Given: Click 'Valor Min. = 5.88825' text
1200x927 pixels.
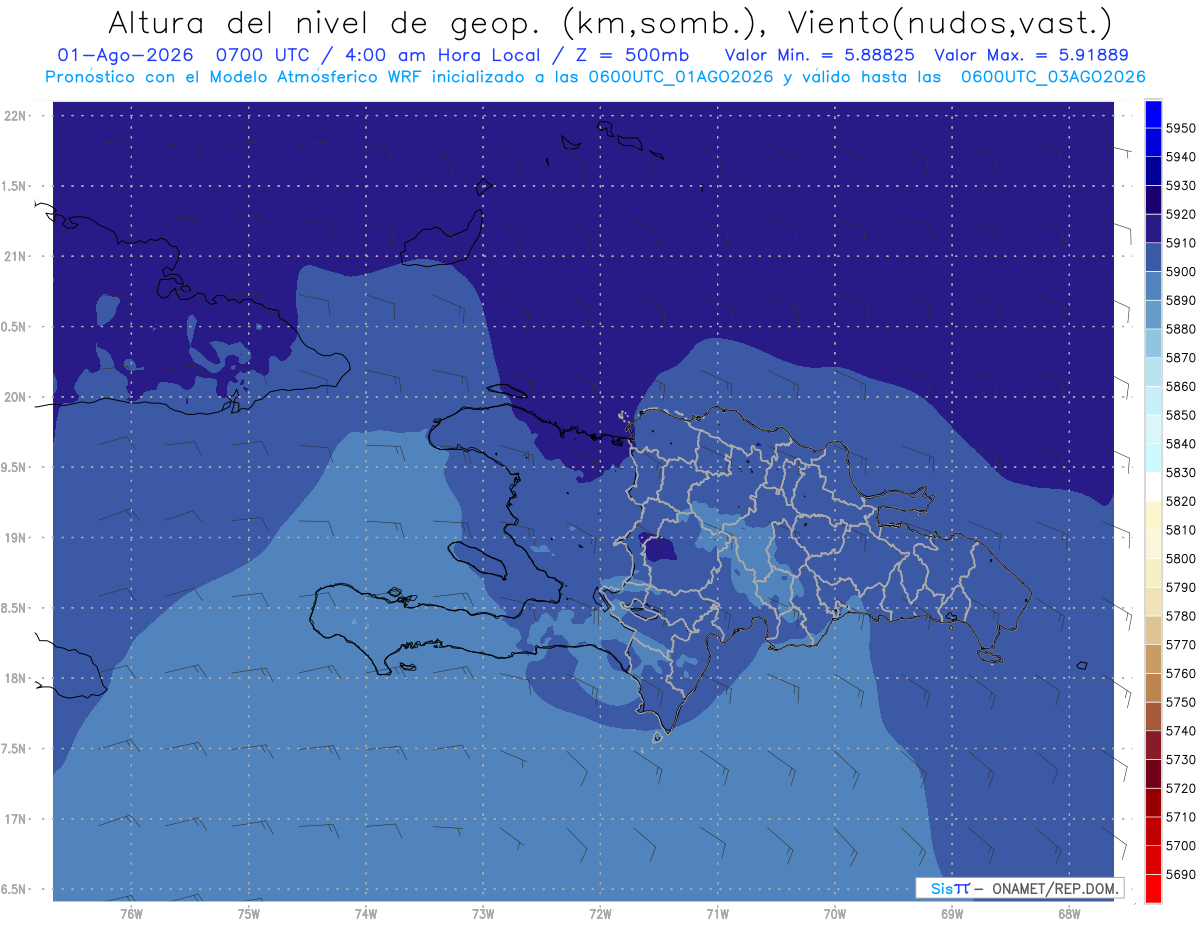Looking at the screenshot, I should [x=819, y=55].
